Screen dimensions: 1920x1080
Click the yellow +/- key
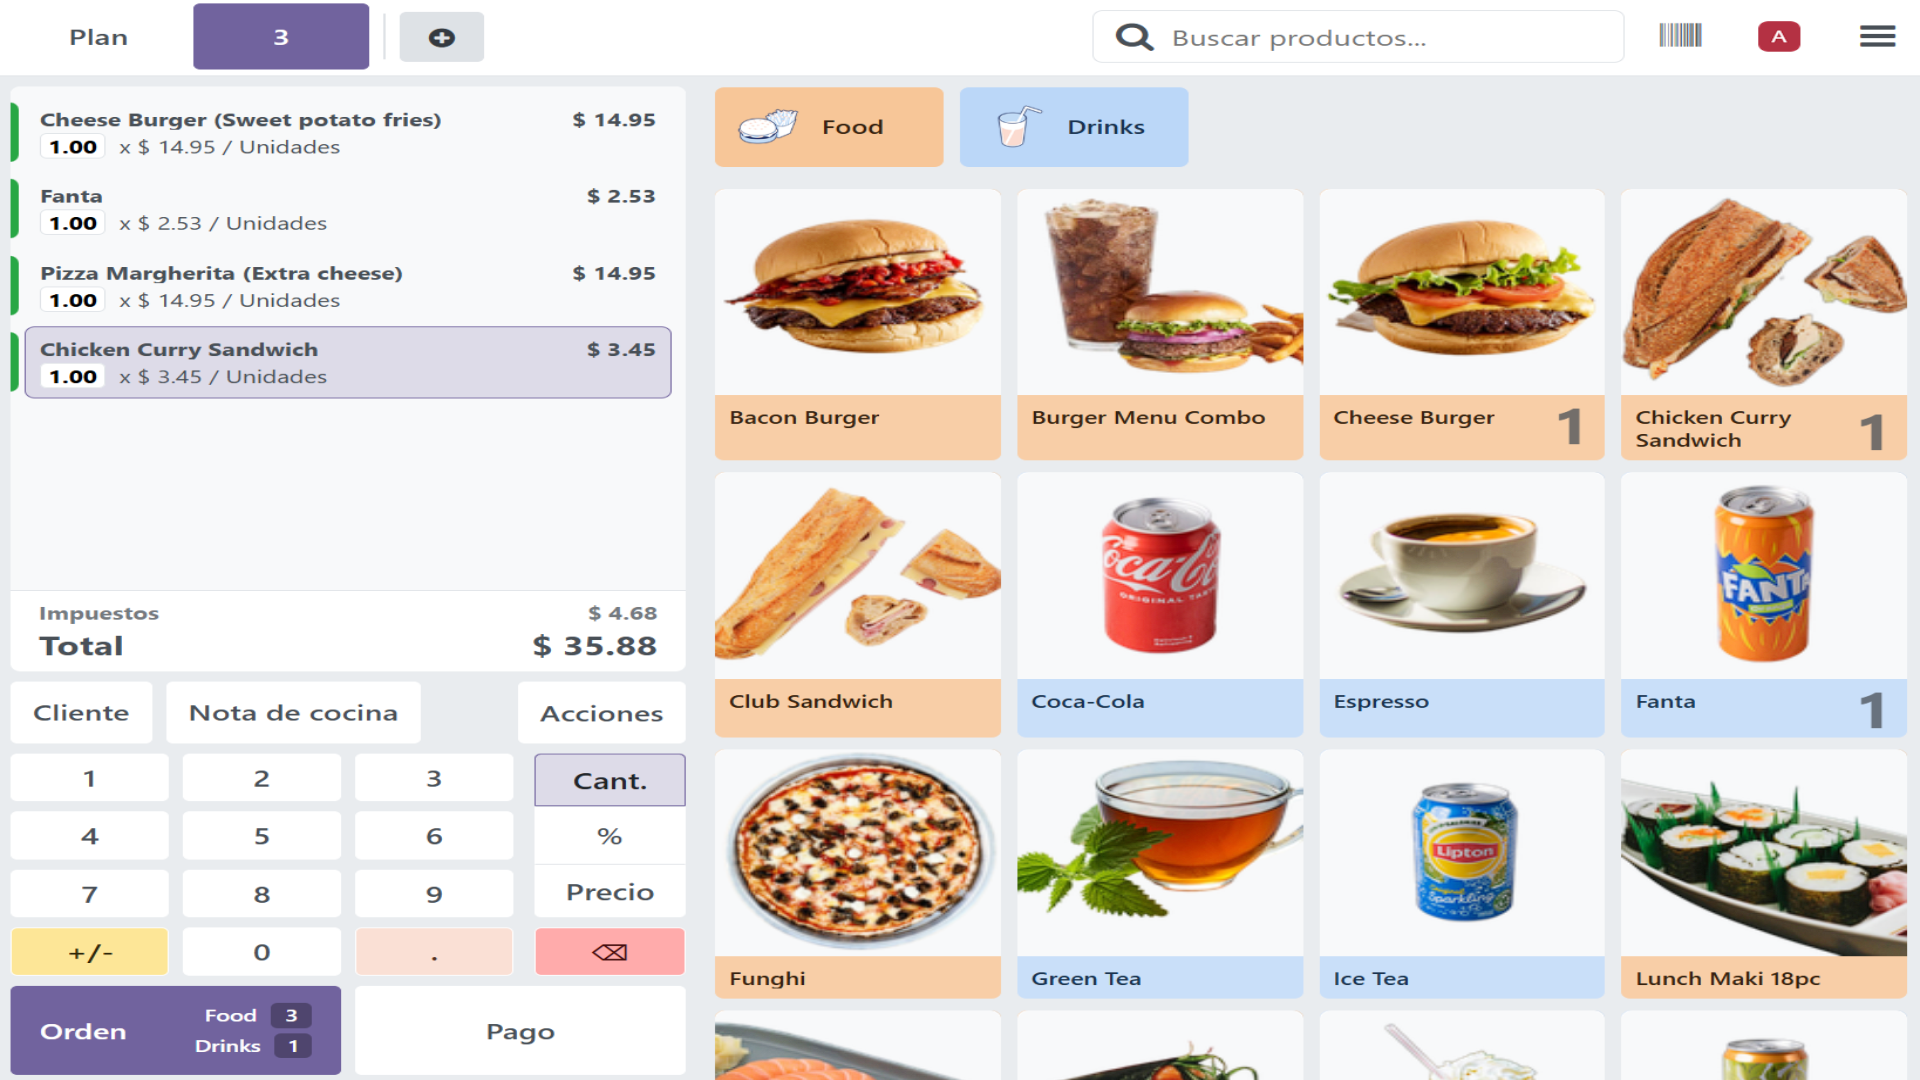pyautogui.click(x=89, y=952)
